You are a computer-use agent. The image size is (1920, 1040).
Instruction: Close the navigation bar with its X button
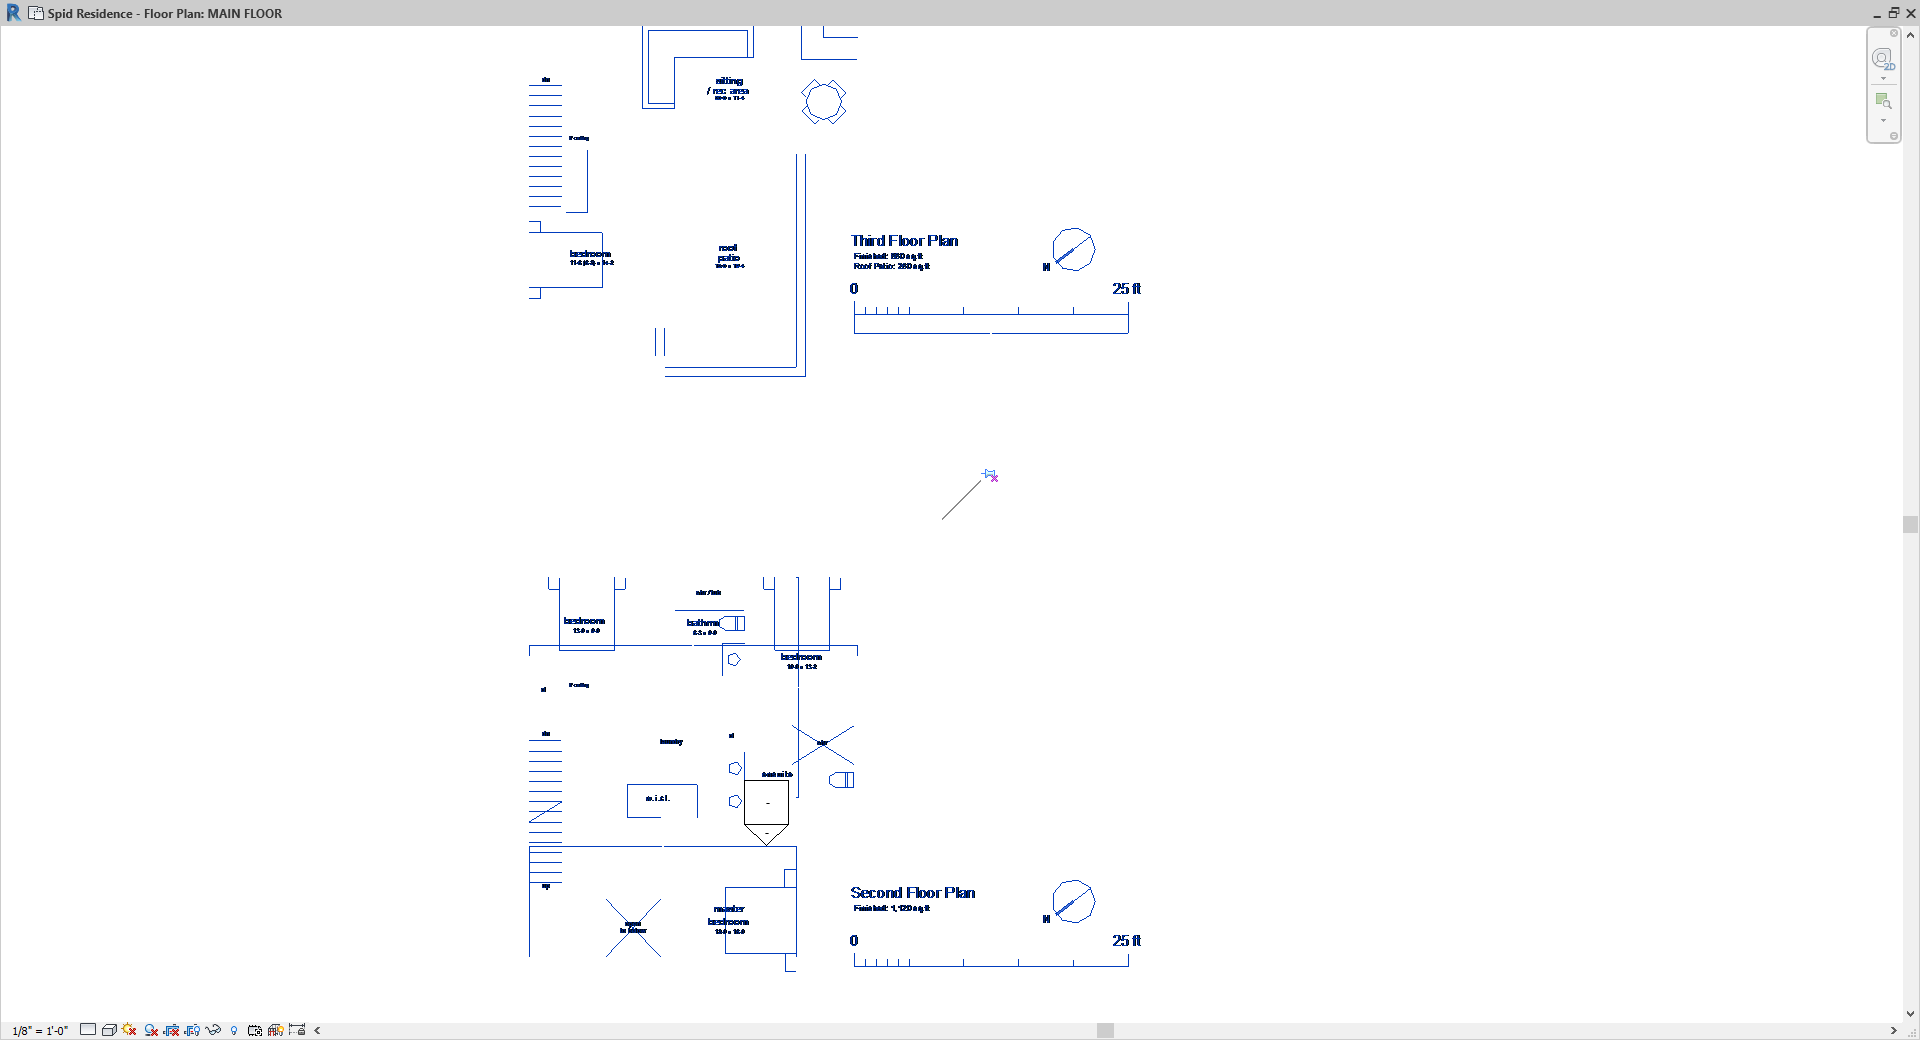coord(1894,33)
